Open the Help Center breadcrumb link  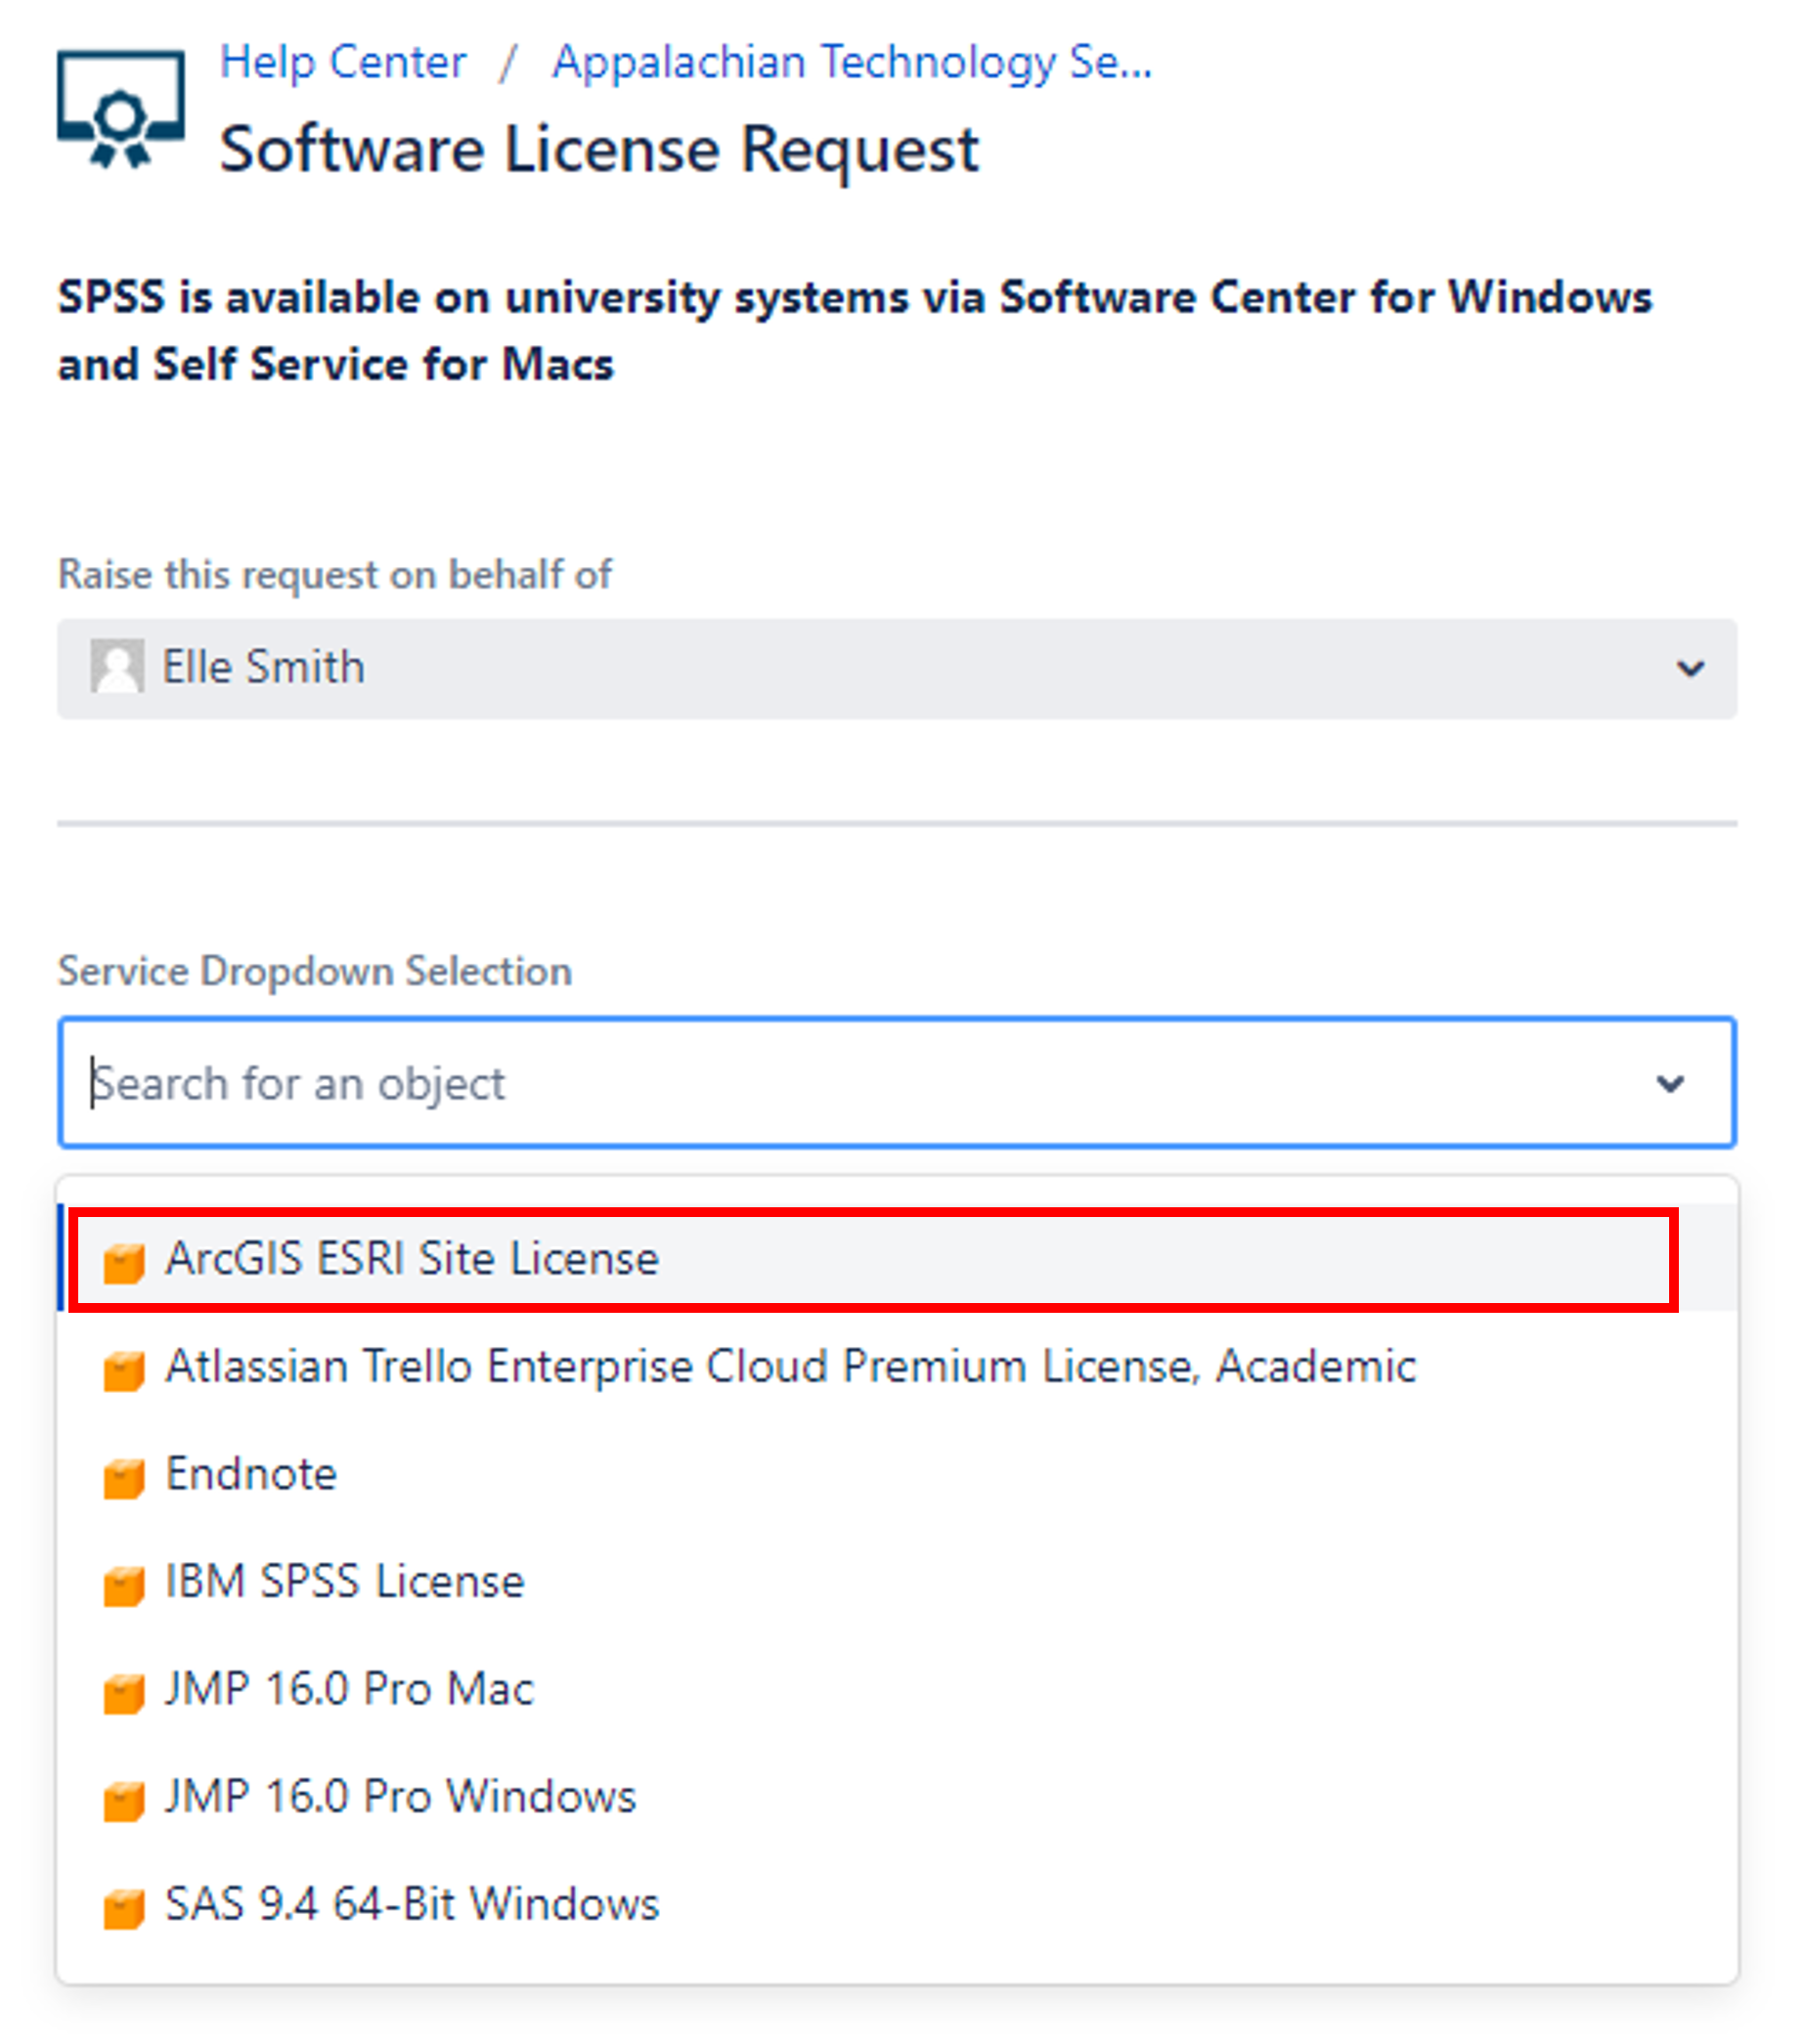pos(343,62)
